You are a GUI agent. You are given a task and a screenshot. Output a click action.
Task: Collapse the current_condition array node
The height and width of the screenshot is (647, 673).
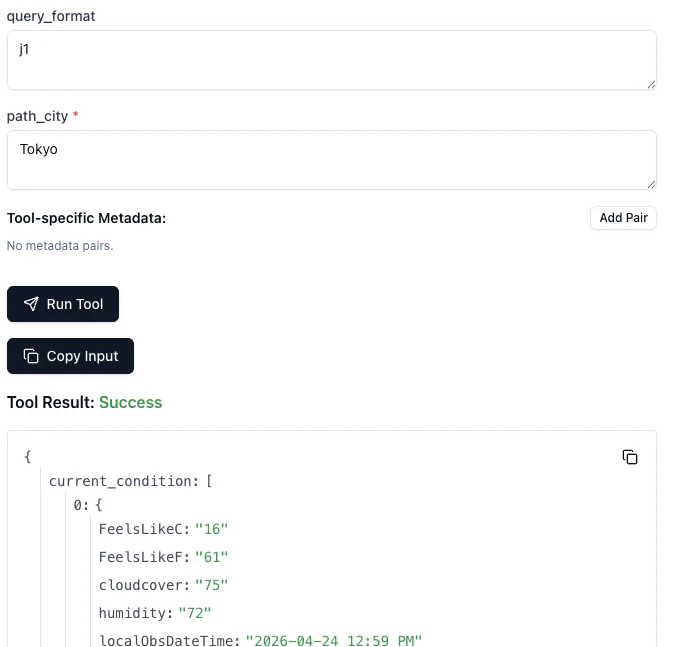pyautogui.click(x=130, y=481)
